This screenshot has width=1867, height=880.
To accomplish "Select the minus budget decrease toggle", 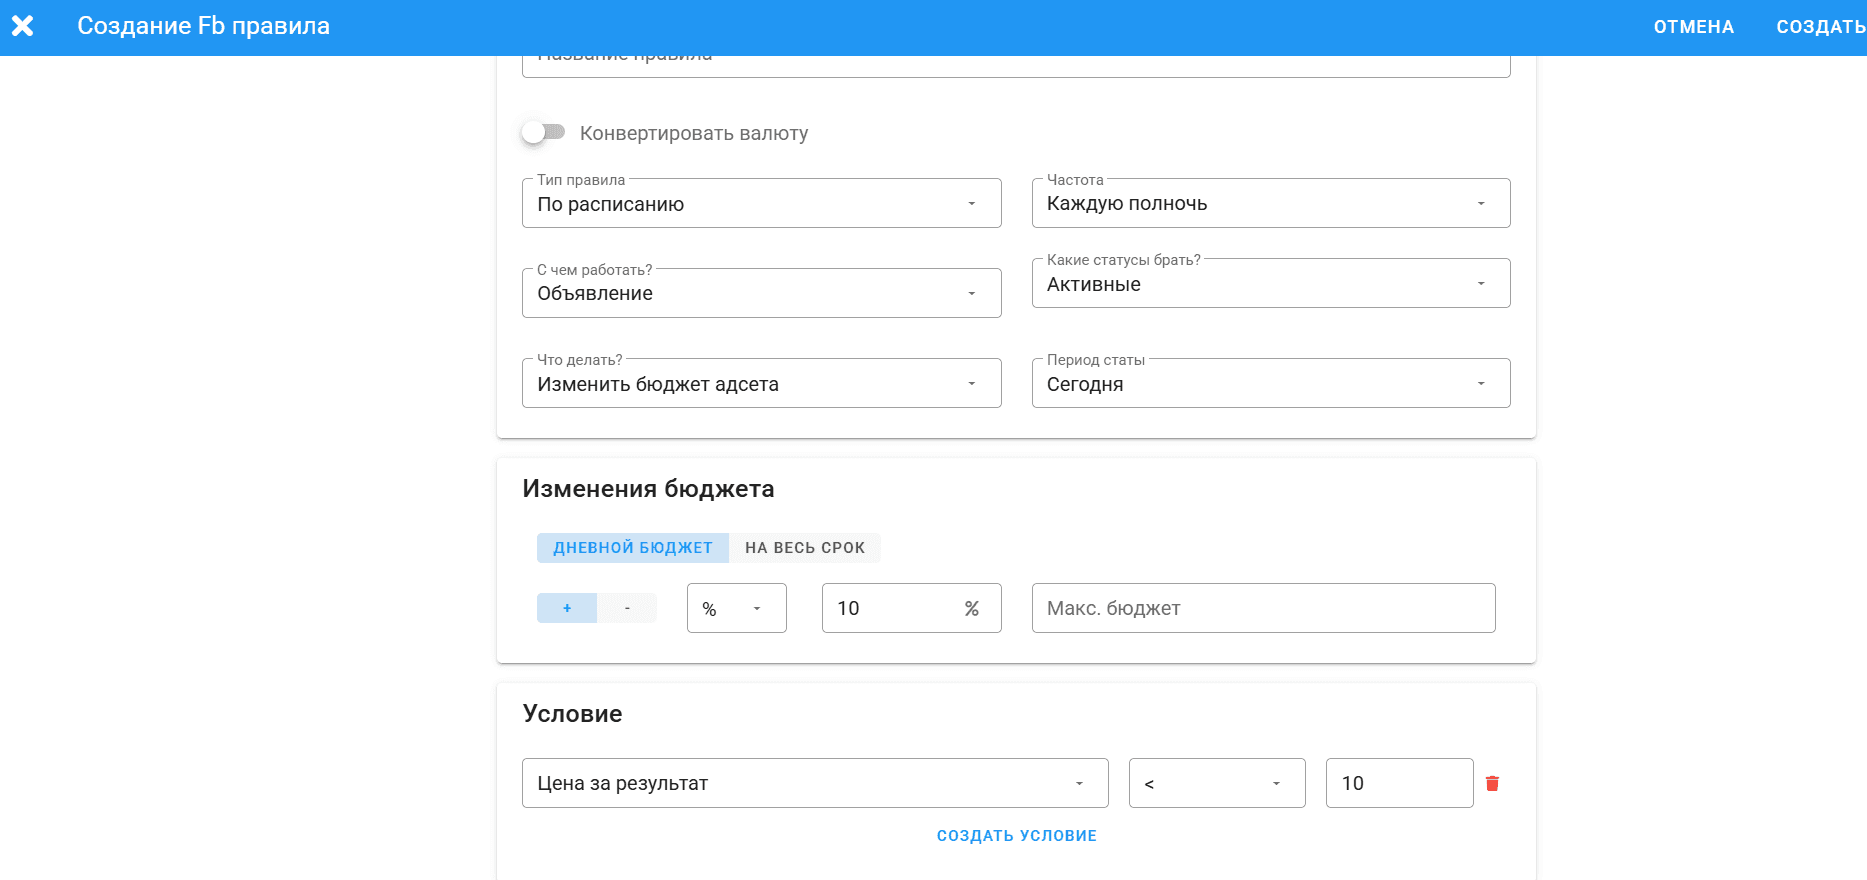I will pos(627,608).
